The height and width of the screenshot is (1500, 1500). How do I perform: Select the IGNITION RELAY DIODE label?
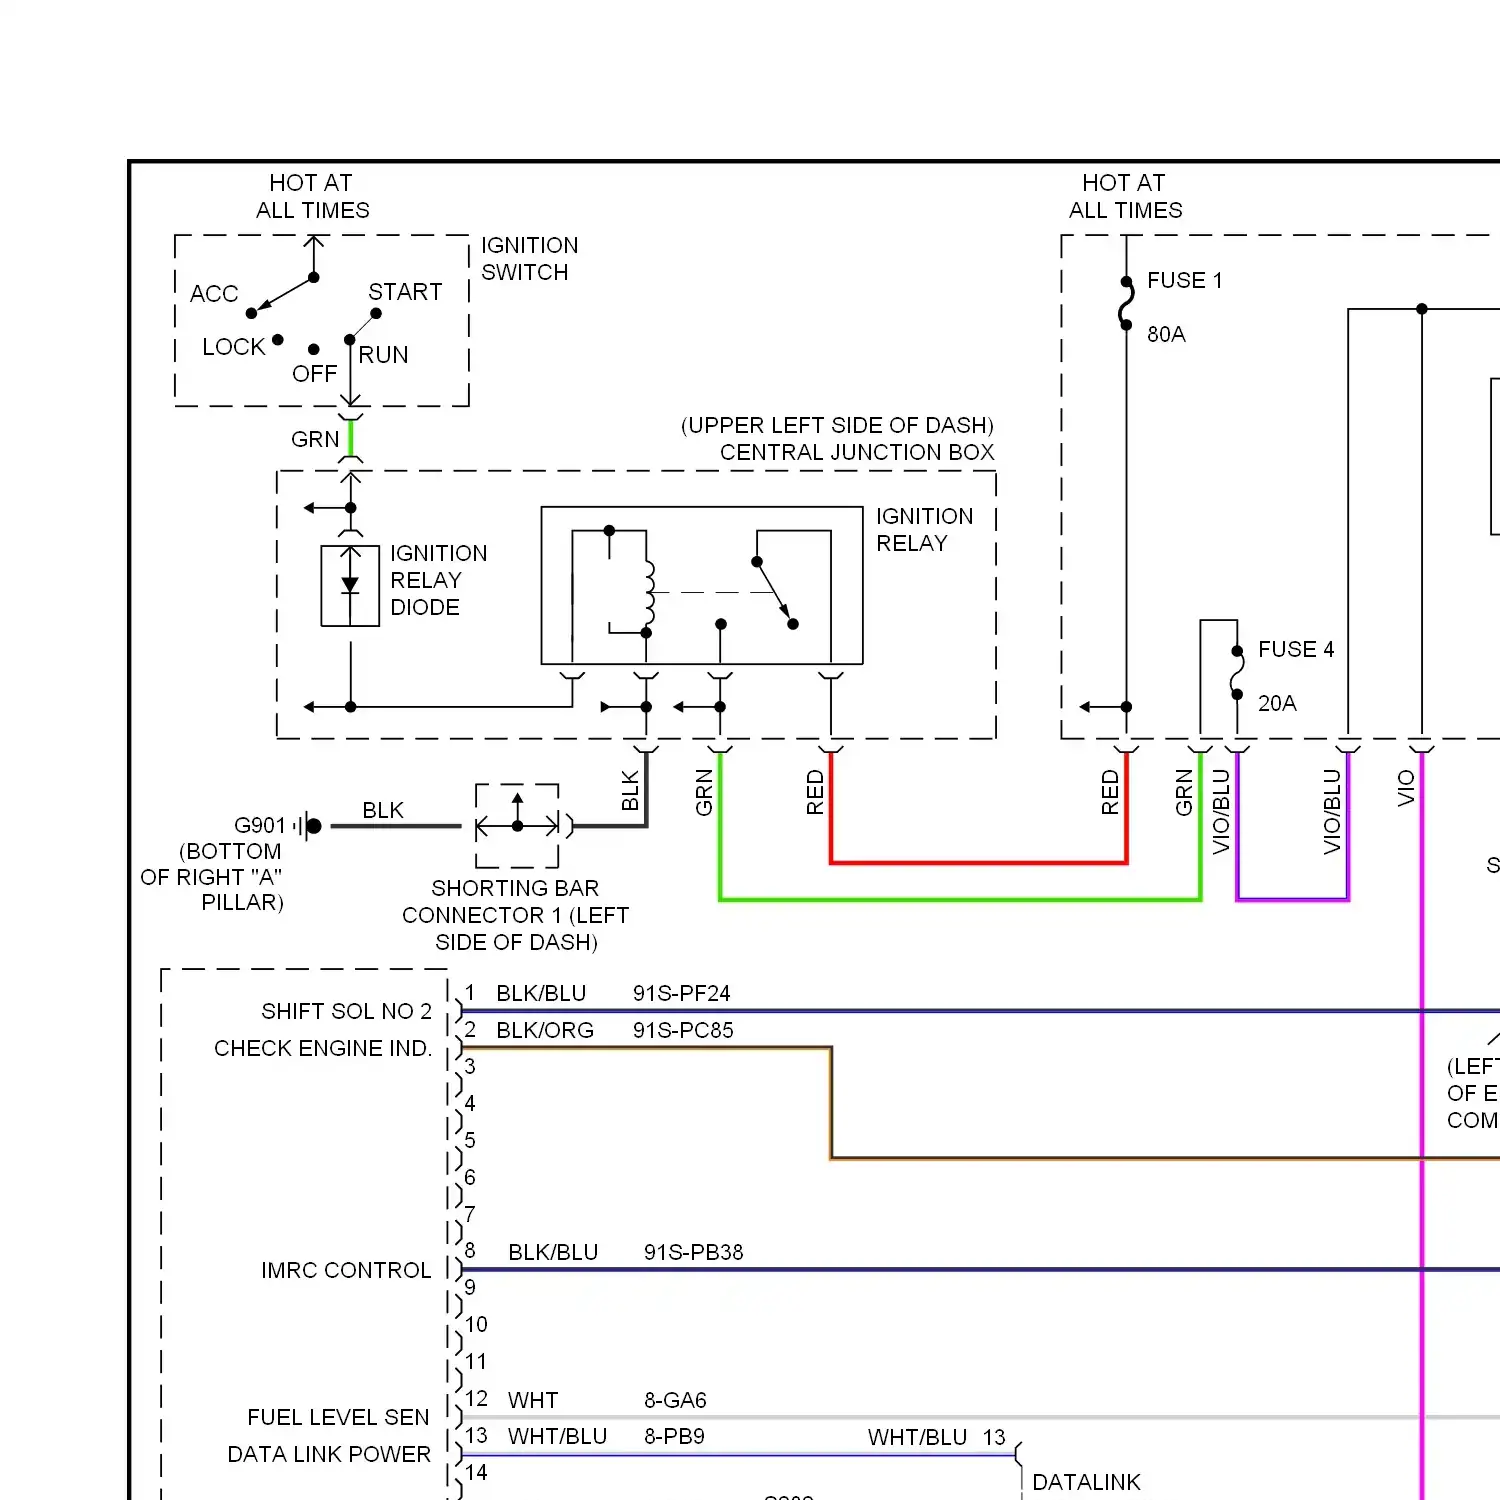click(x=438, y=580)
